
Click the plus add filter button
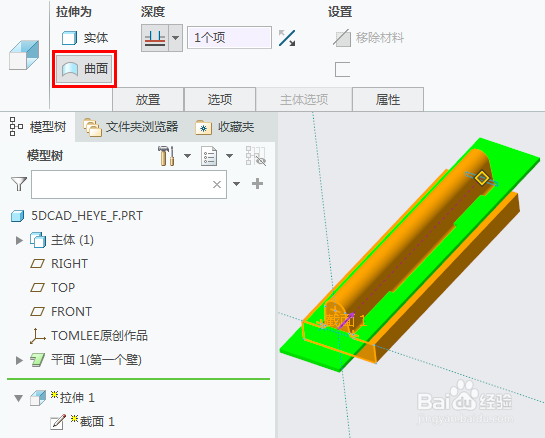click(258, 184)
